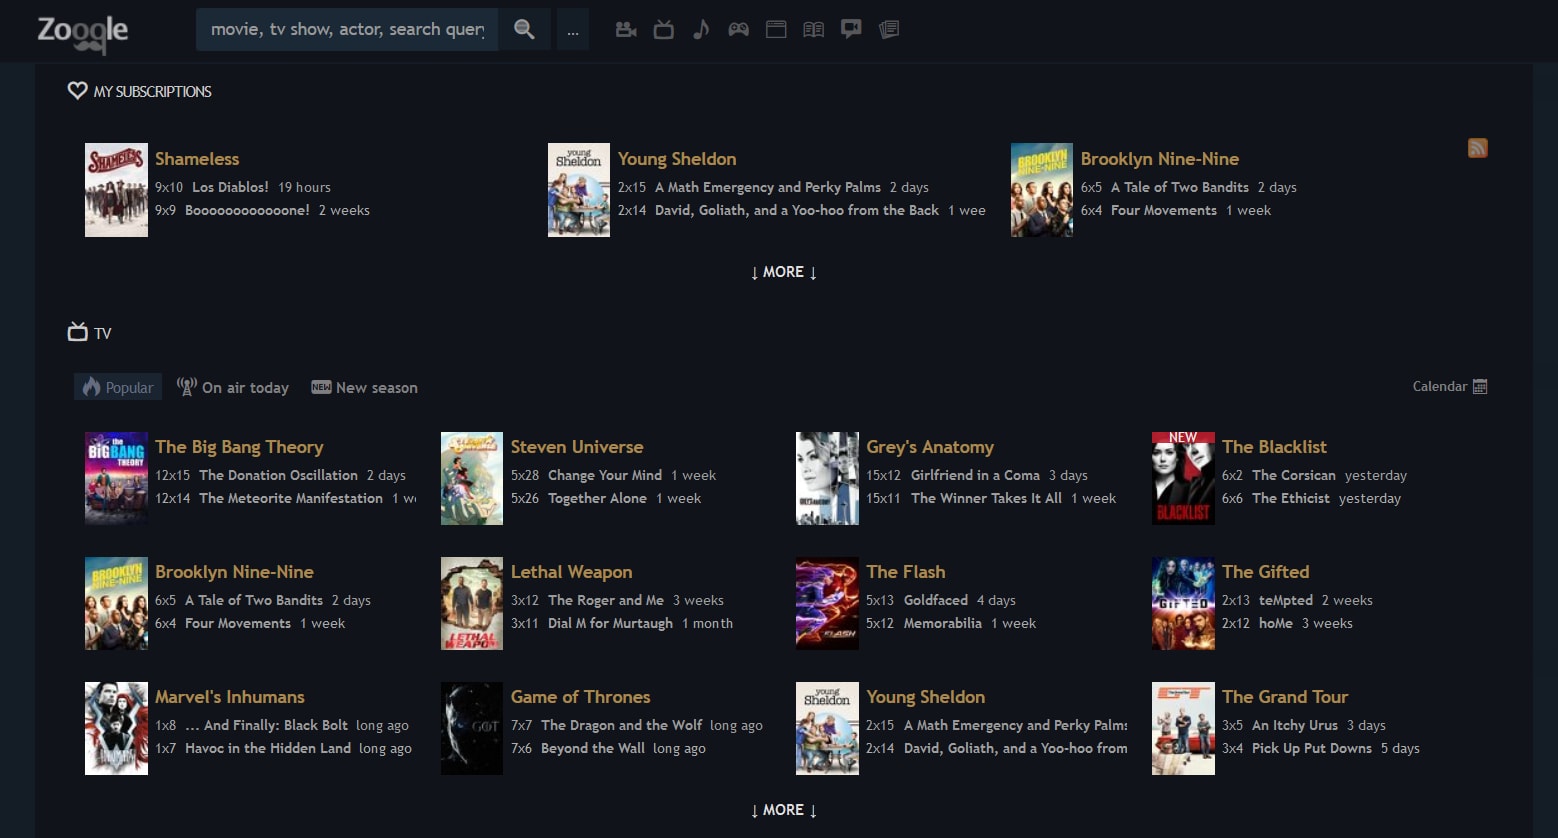
Task: Open the Applications category window icon
Action: tap(776, 30)
